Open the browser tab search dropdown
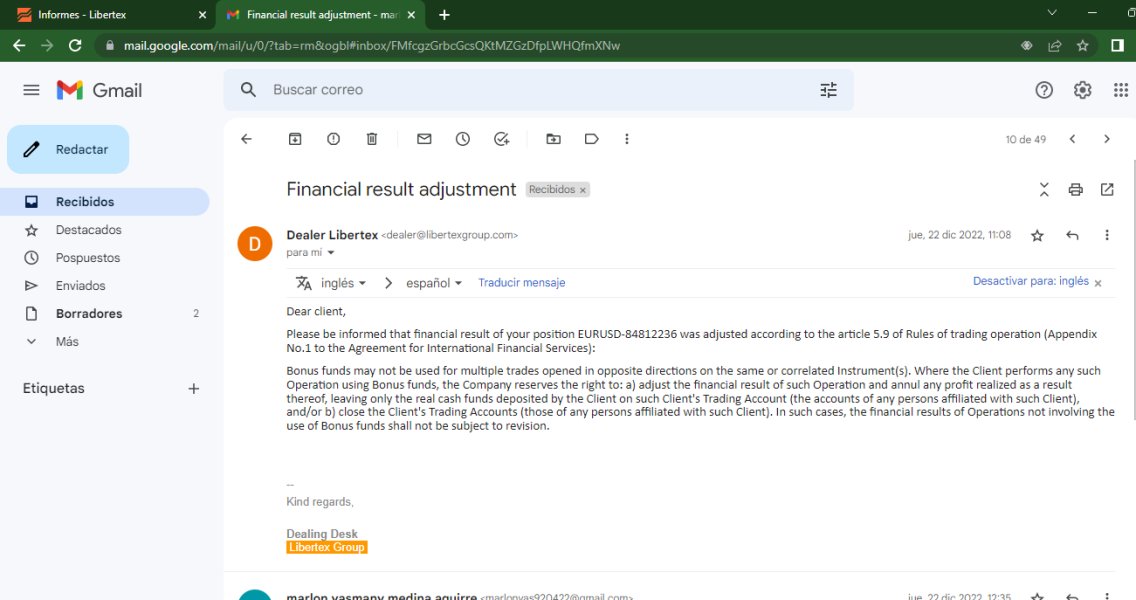 pos(1052,13)
